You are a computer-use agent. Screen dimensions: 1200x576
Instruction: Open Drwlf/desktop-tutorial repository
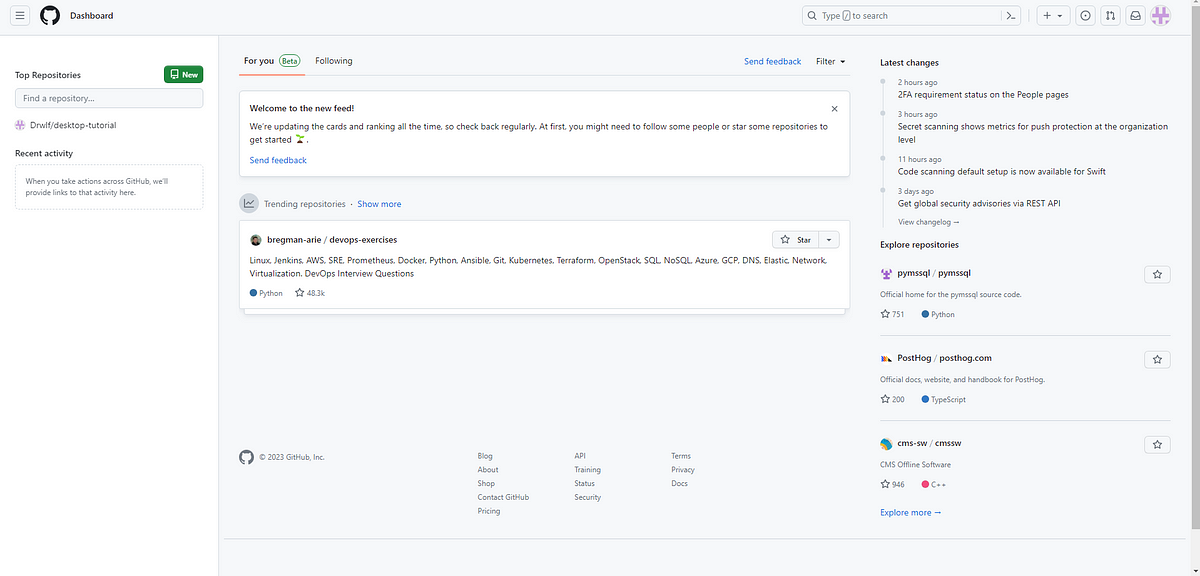[x=73, y=125]
